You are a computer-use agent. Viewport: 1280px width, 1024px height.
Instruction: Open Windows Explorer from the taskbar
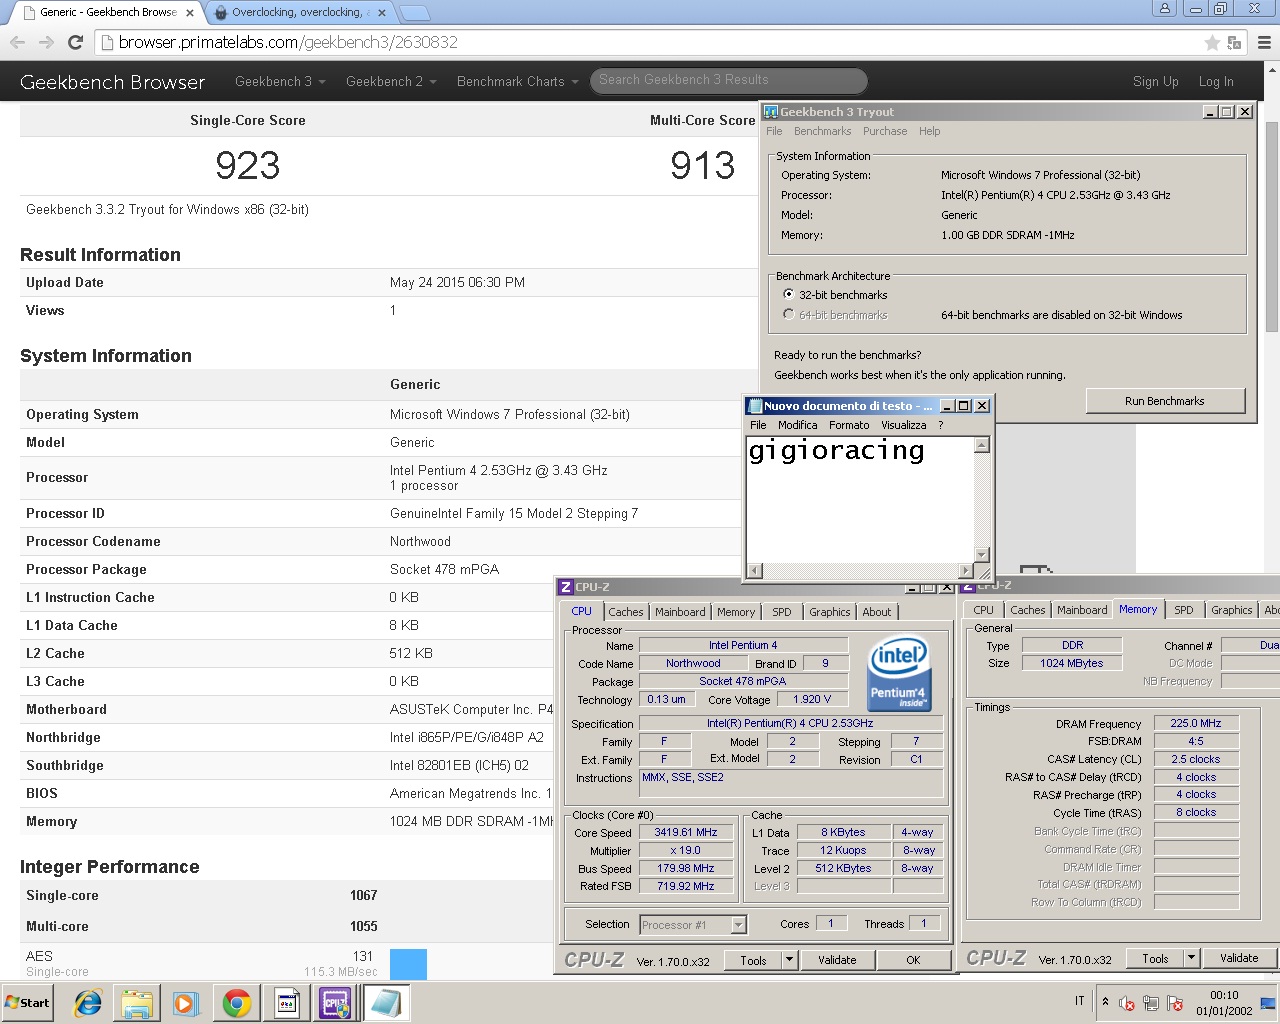pos(137,1003)
